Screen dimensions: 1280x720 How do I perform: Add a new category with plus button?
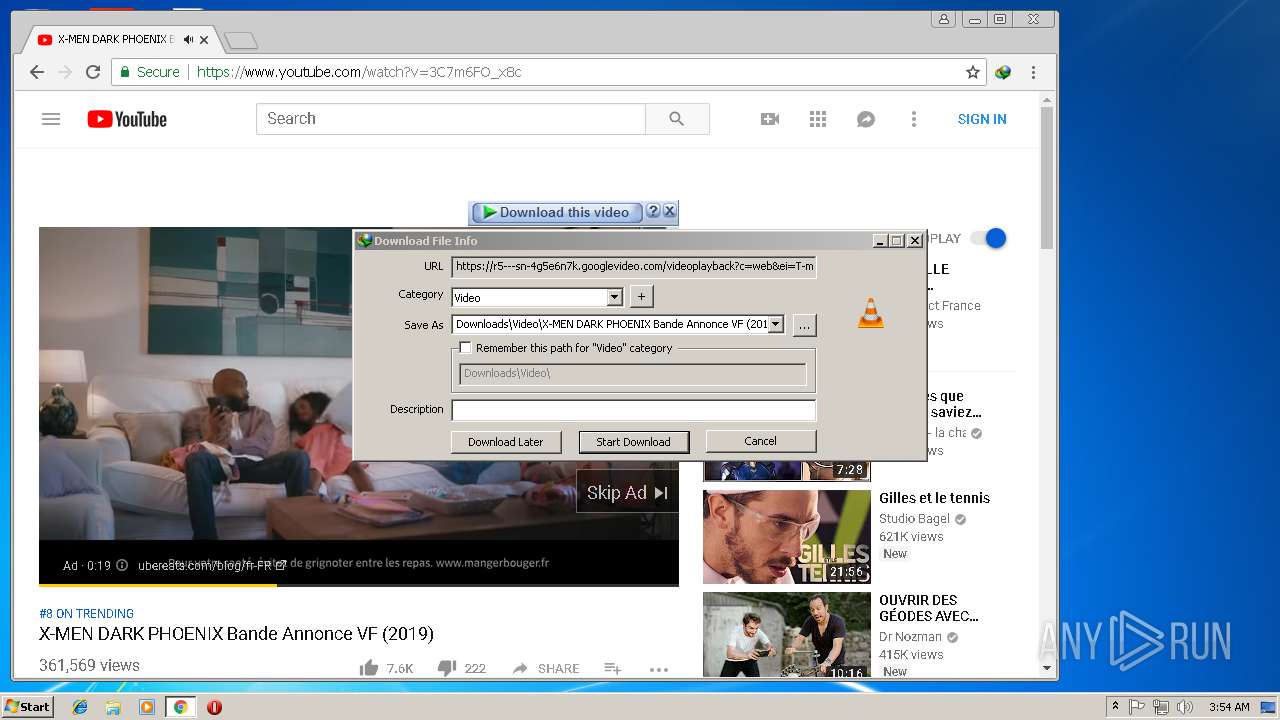(x=642, y=296)
